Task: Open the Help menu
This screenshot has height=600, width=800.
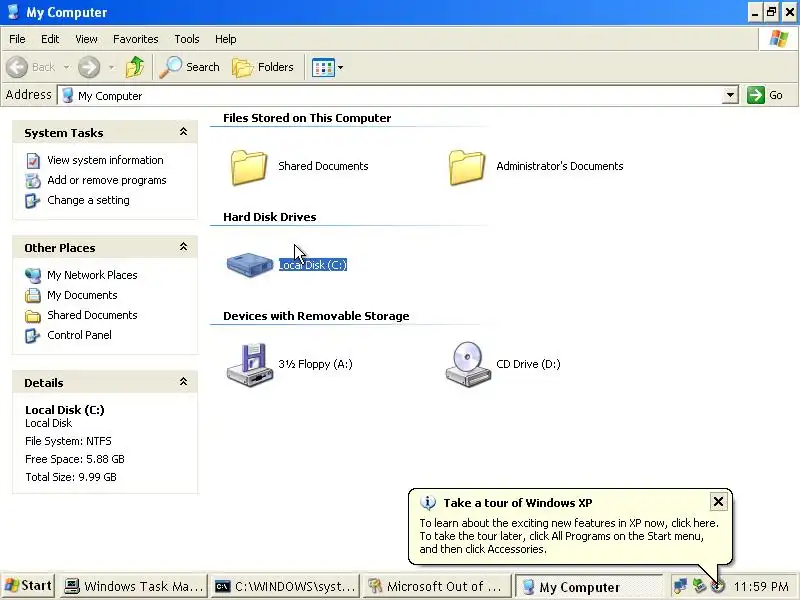Action: 226,39
